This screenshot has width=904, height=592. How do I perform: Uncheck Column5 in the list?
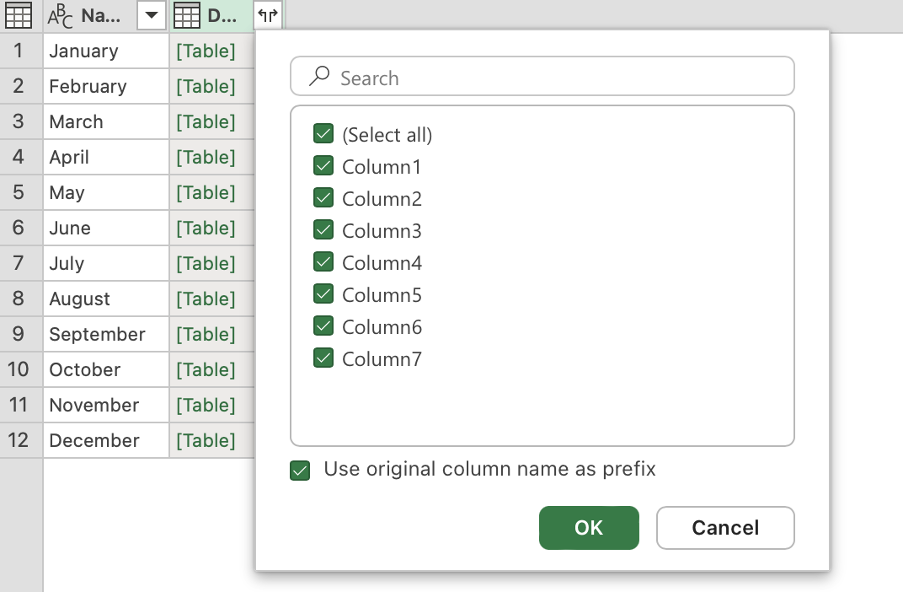323,294
